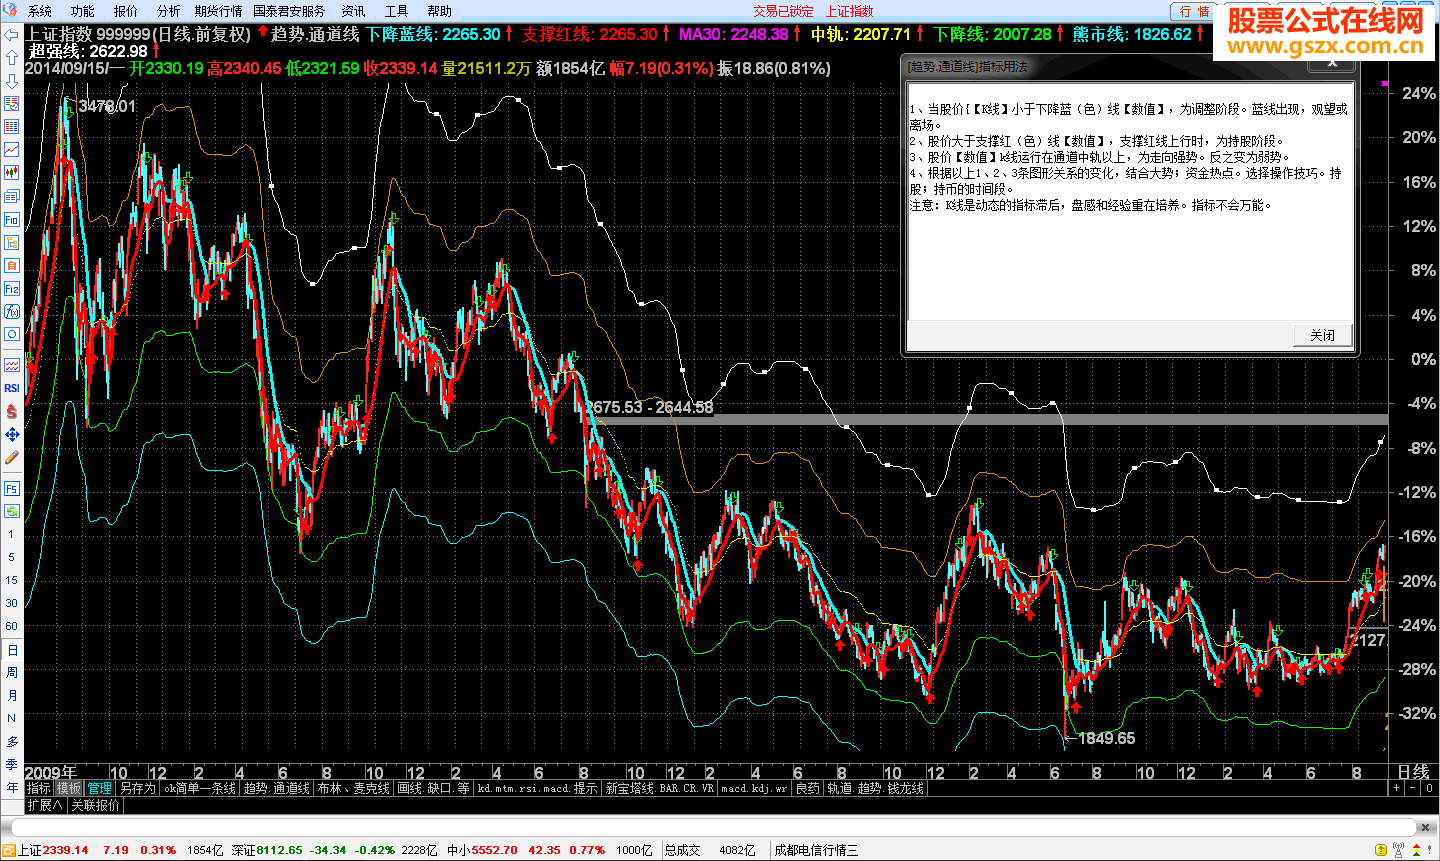
Task: Select the blue move crosshair tool
Action: coord(12,434)
